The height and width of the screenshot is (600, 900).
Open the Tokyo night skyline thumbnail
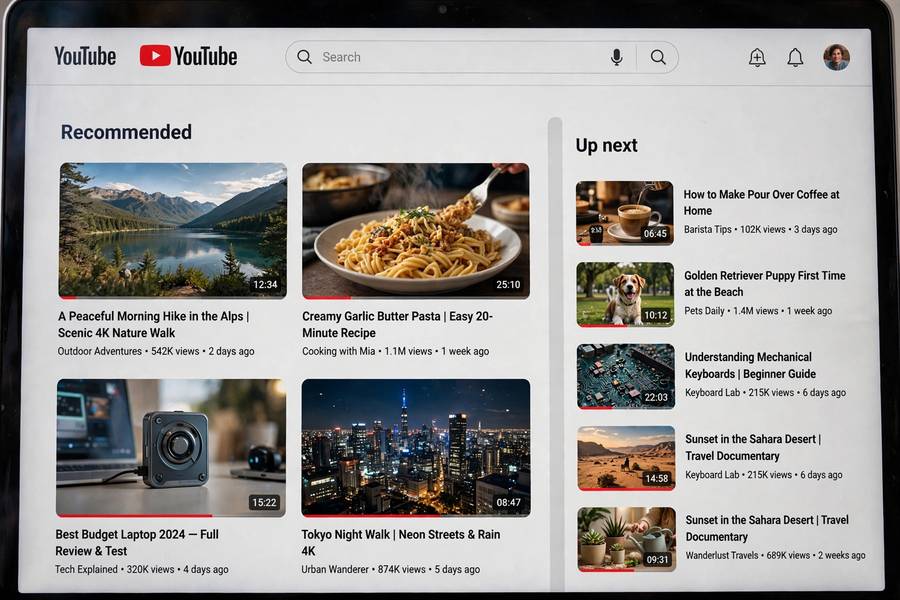[416, 448]
